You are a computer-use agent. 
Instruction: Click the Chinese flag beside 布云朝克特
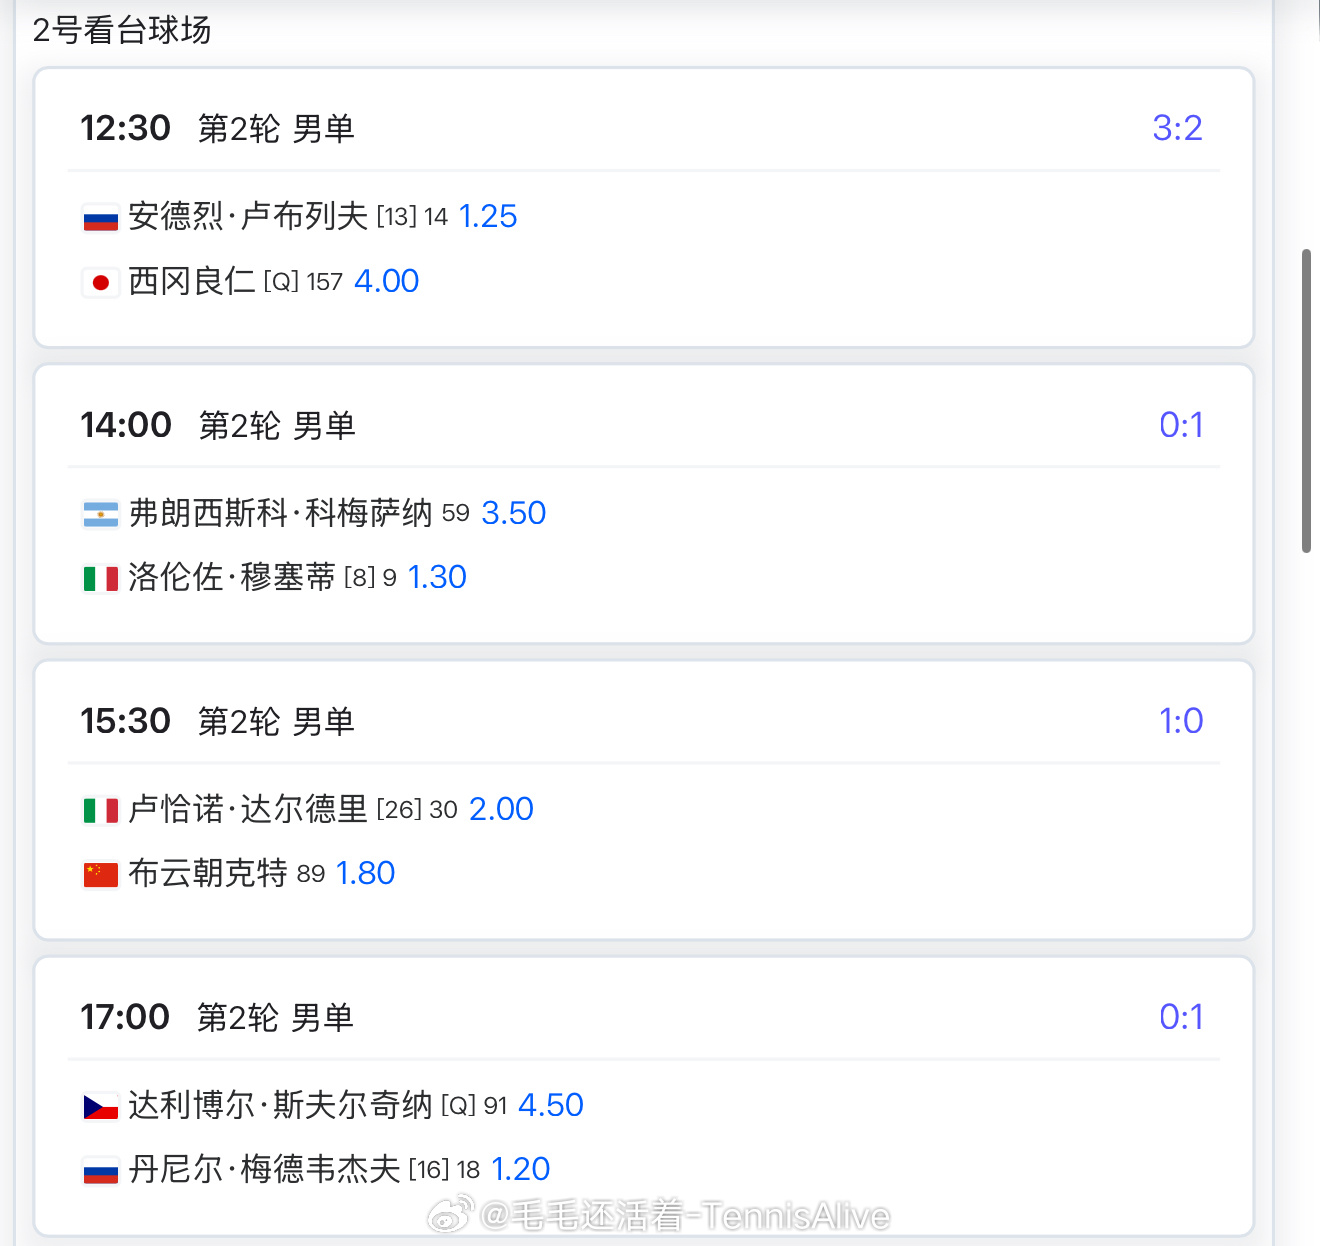[x=100, y=874]
